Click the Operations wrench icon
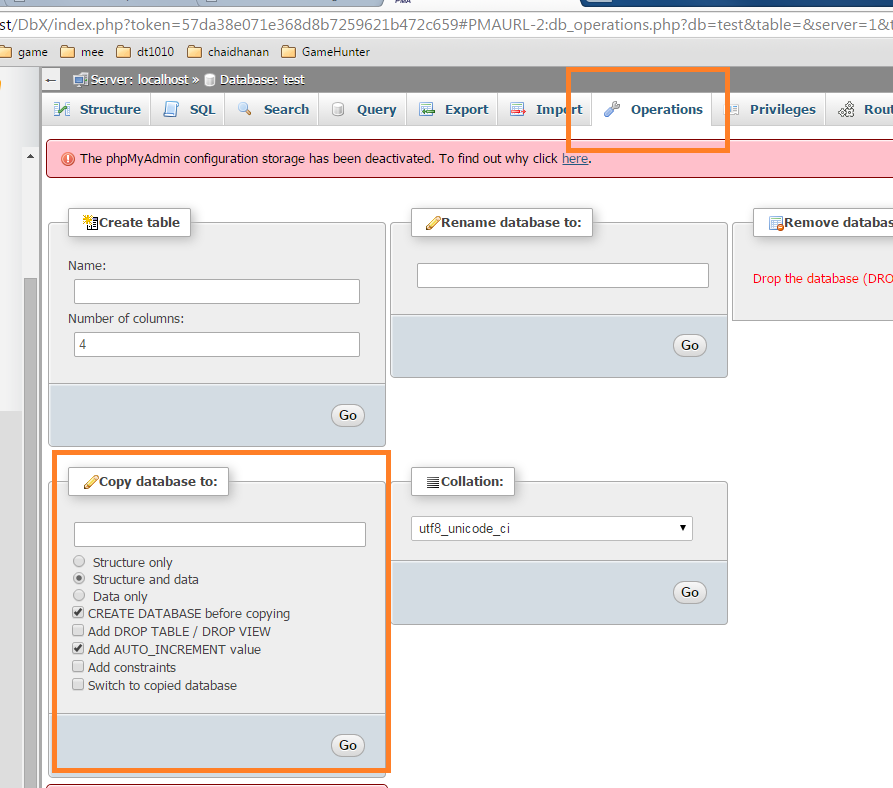Image resolution: width=893 pixels, height=788 pixels. [612, 109]
